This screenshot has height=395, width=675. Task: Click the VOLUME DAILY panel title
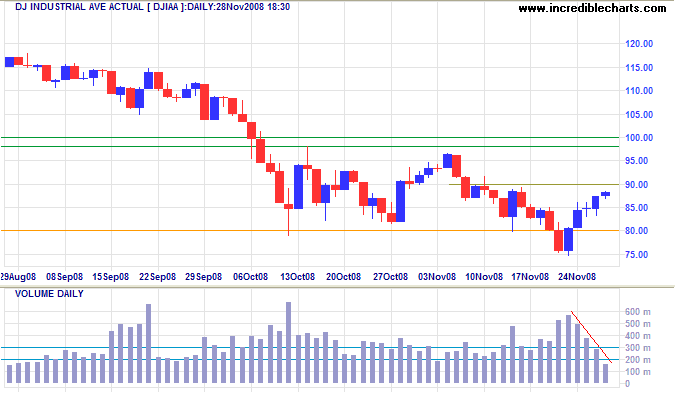point(49,294)
